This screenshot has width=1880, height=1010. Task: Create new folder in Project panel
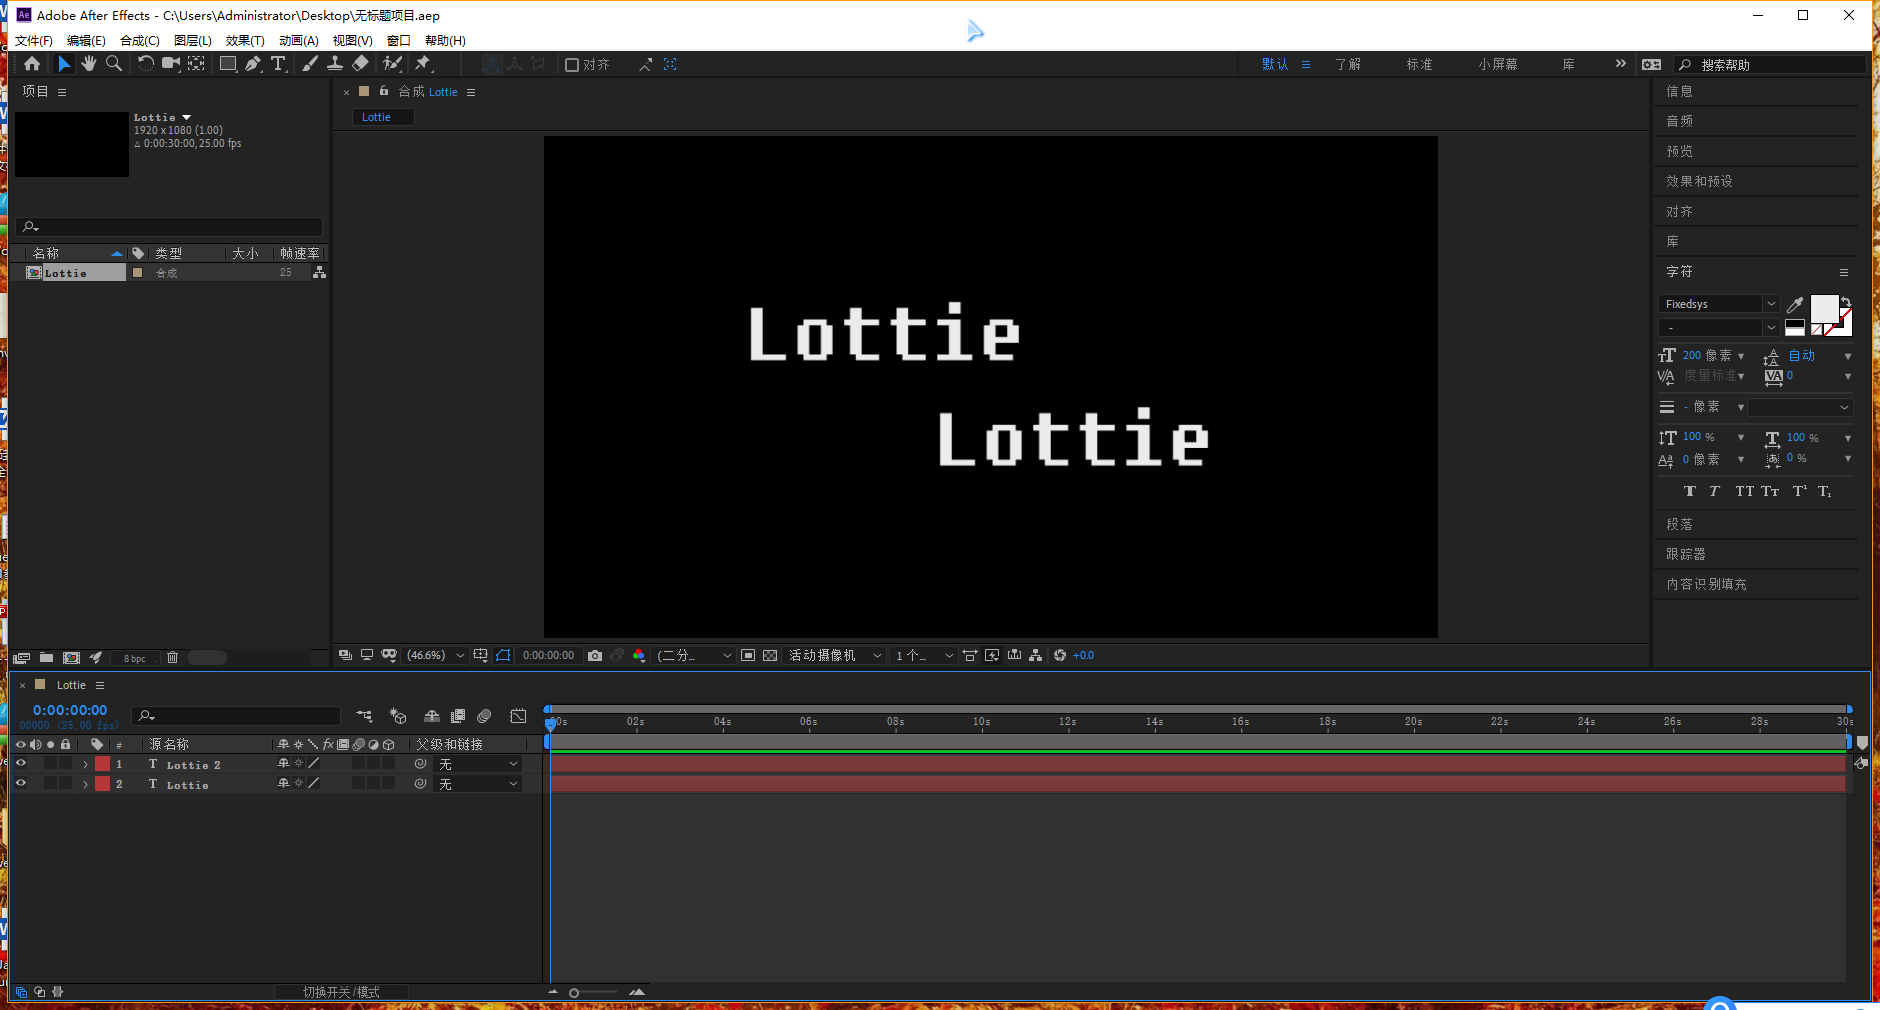(46, 658)
